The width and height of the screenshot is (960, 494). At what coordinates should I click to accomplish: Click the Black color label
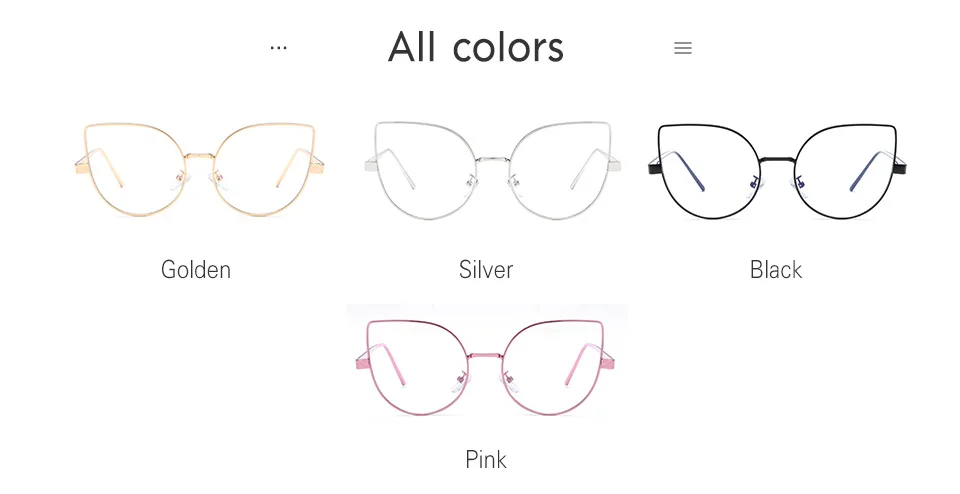(776, 270)
